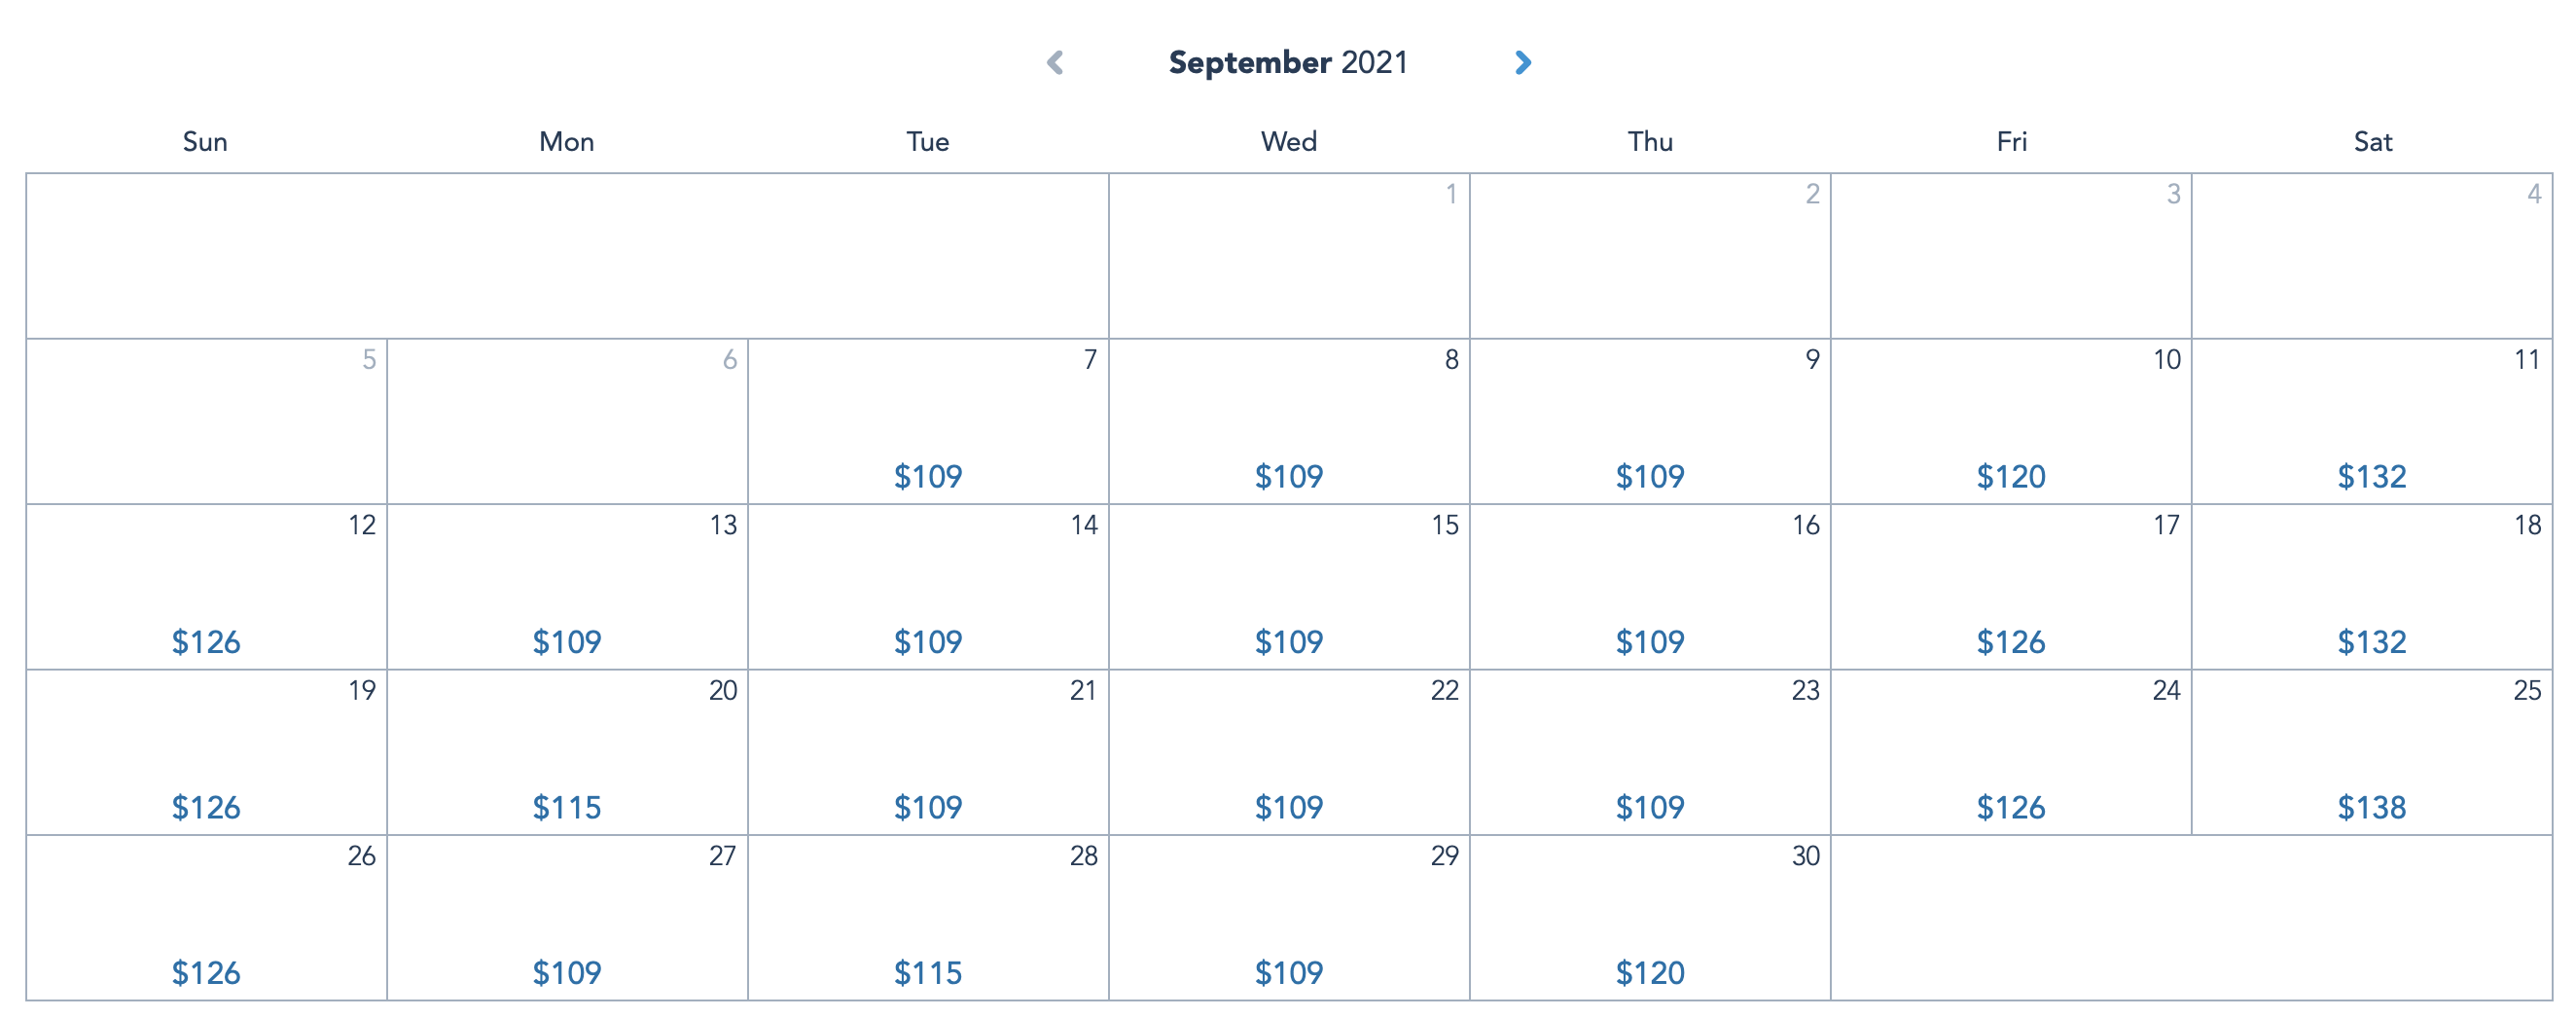Choose Monday September 13 at $109

(567, 587)
